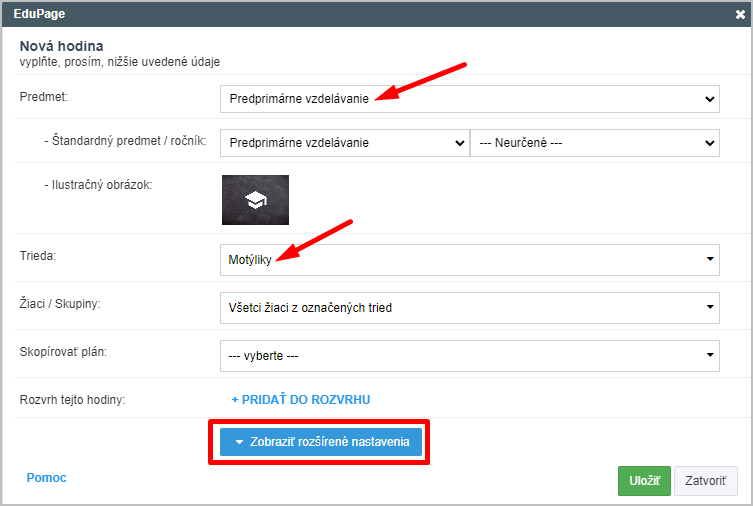Click the arrow icon on rozšírené nastavenia button
The height and width of the screenshot is (506, 753).
[x=239, y=442]
